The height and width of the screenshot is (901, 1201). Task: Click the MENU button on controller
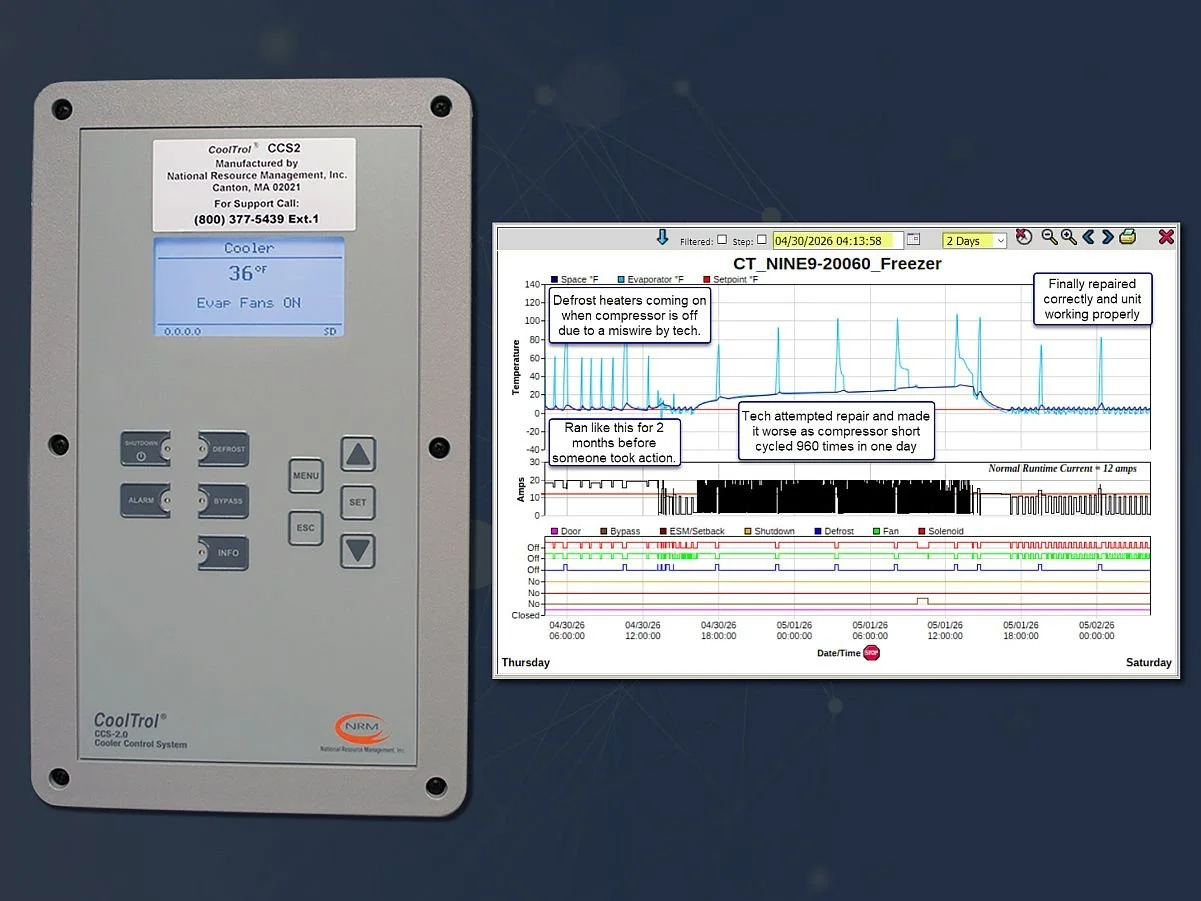[306, 475]
